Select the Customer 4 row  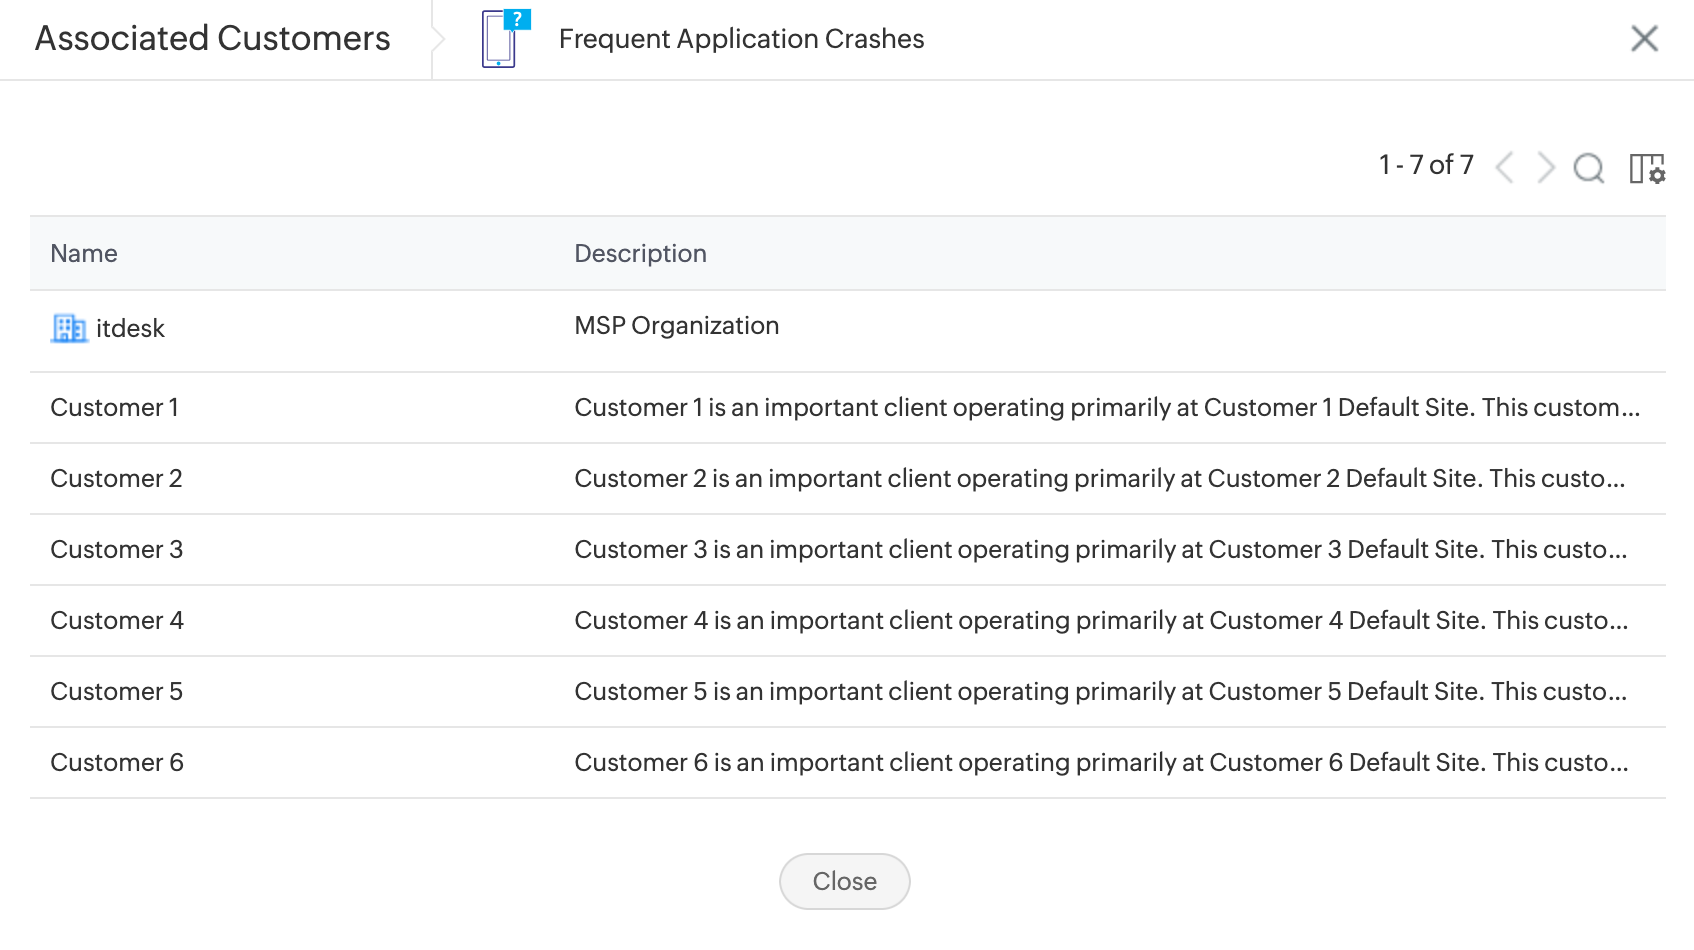[x=116, y=621]
